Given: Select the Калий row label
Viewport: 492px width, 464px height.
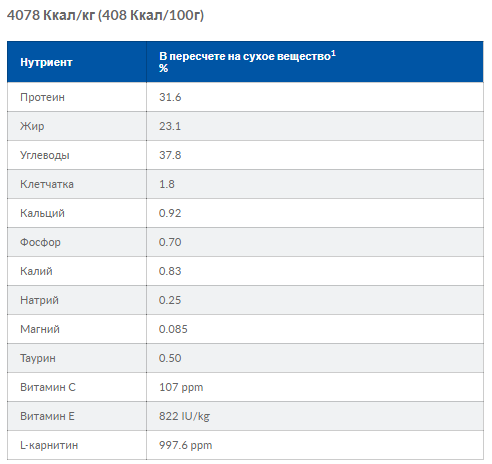Looking at the screenshot, I should tap(36, 271).
